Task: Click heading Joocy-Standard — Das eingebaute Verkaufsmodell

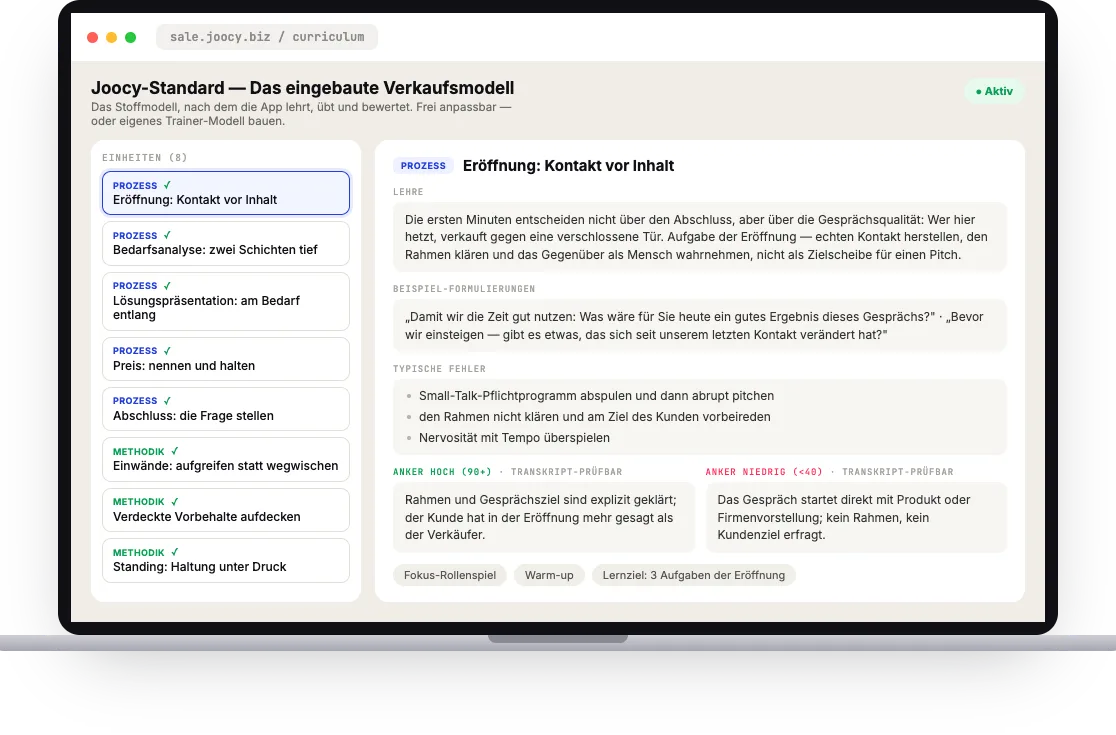Action: tap(302, 88)
